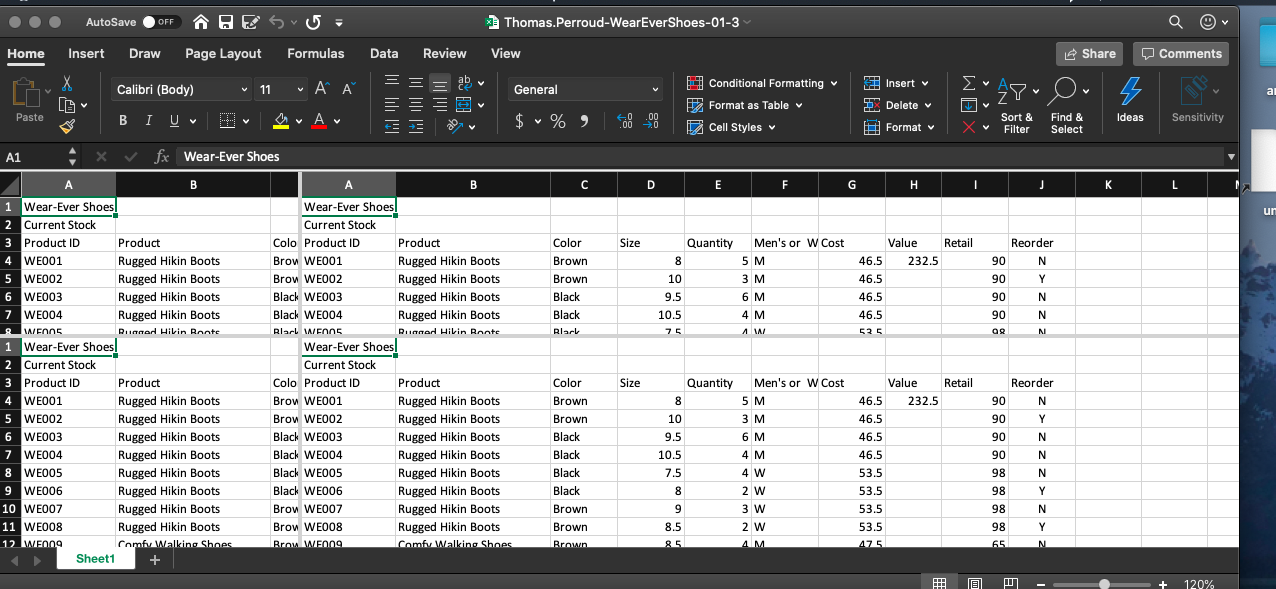The image size is (1276, 589).
Task: Increase font size with larger A icon
Action: [x=322, y=89]
